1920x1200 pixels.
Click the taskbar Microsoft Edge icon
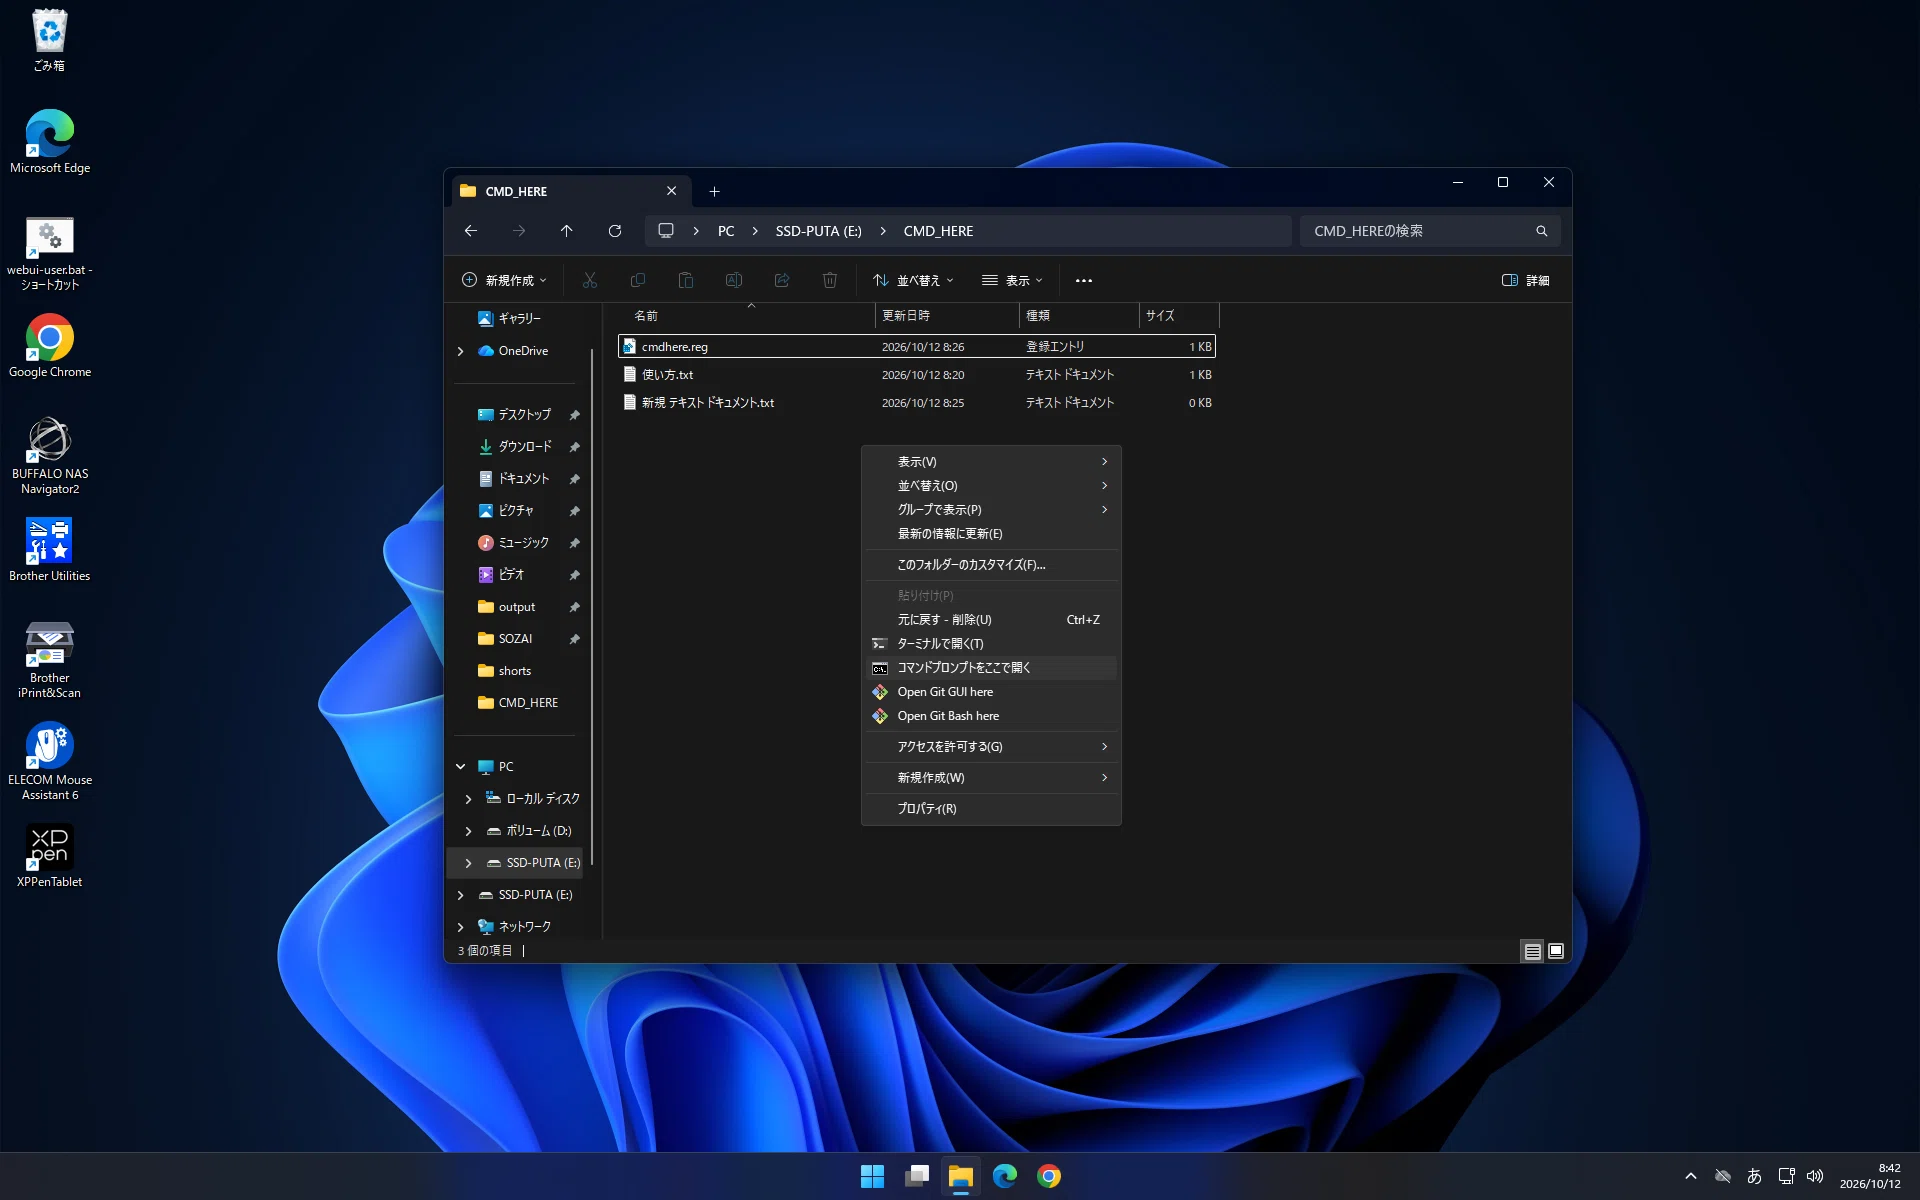pos(1004,1176)
